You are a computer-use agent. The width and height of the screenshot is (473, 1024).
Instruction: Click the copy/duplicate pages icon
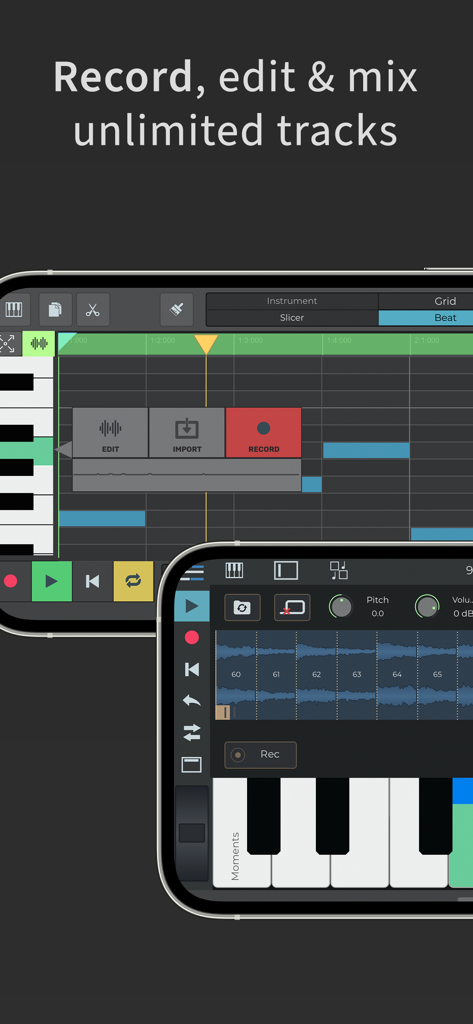pos(56,310)
